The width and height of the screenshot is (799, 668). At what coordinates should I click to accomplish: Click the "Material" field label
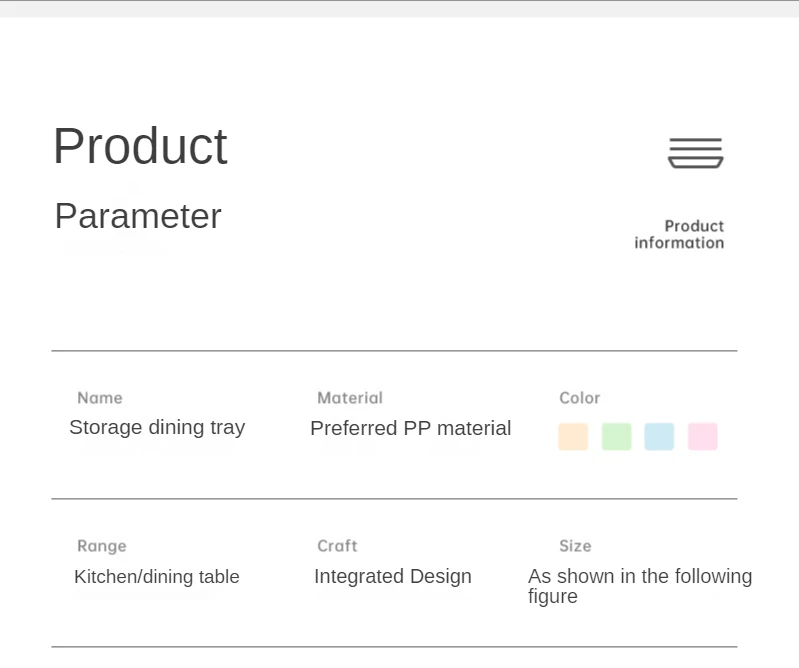coord(350,398)
